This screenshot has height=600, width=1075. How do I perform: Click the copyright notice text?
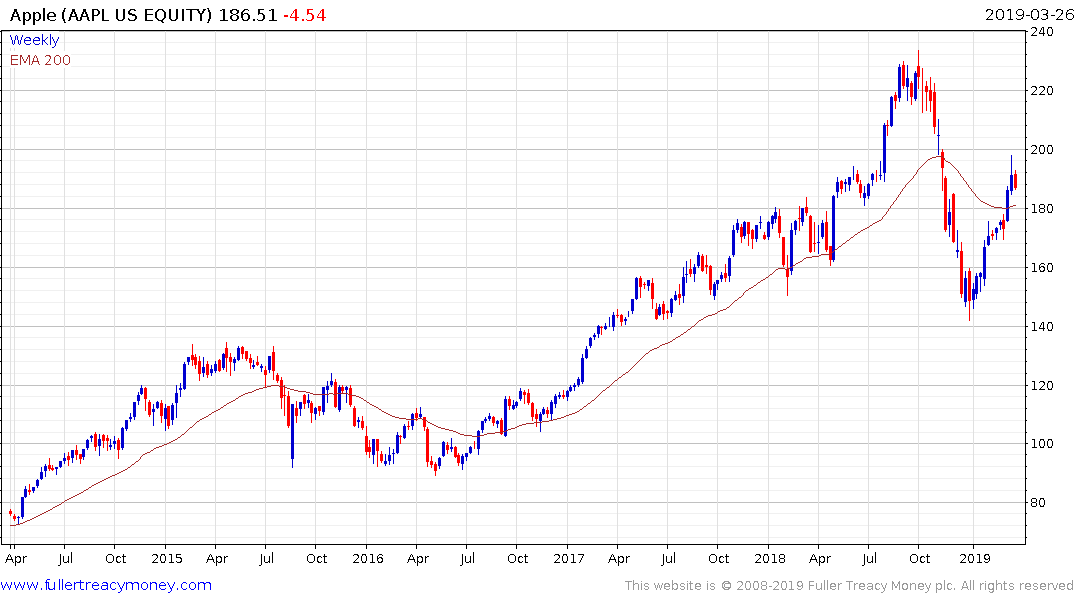[x=849, y=586]
